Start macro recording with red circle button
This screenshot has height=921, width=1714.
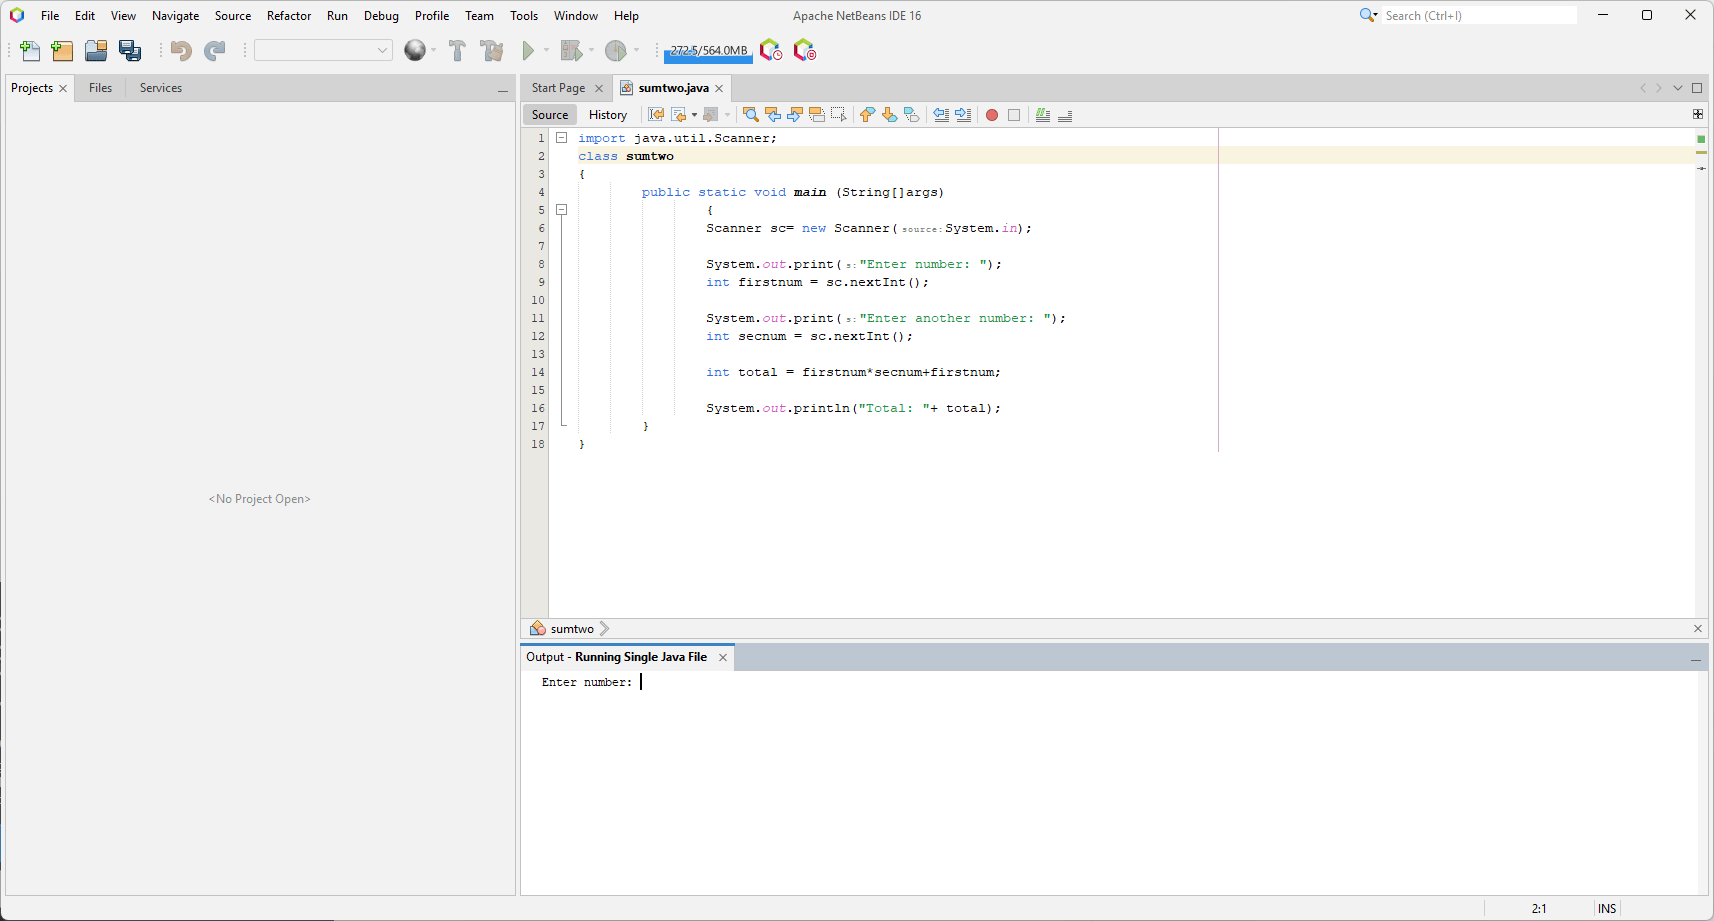(x=992, y=115)
